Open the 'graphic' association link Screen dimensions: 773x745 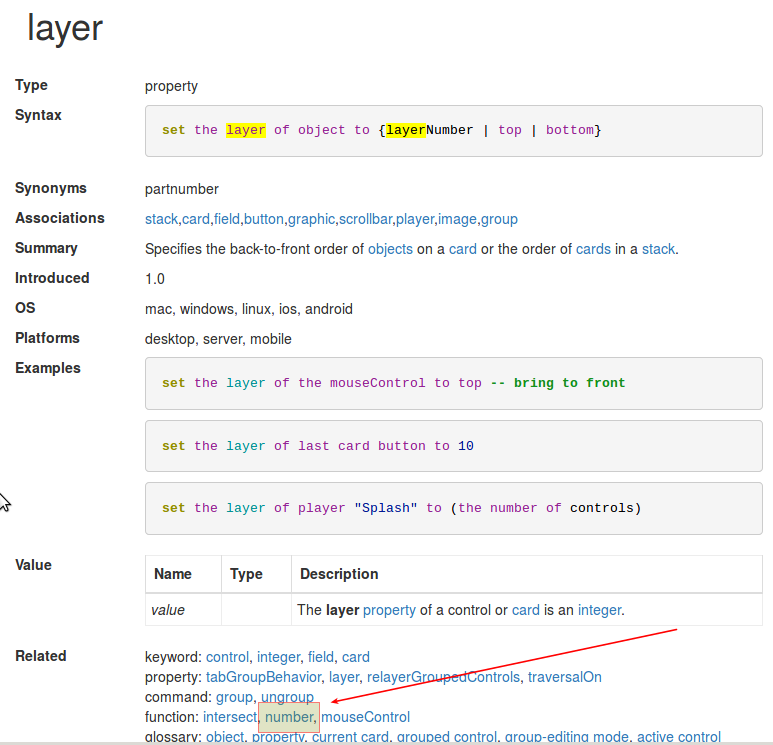point(312,219)
